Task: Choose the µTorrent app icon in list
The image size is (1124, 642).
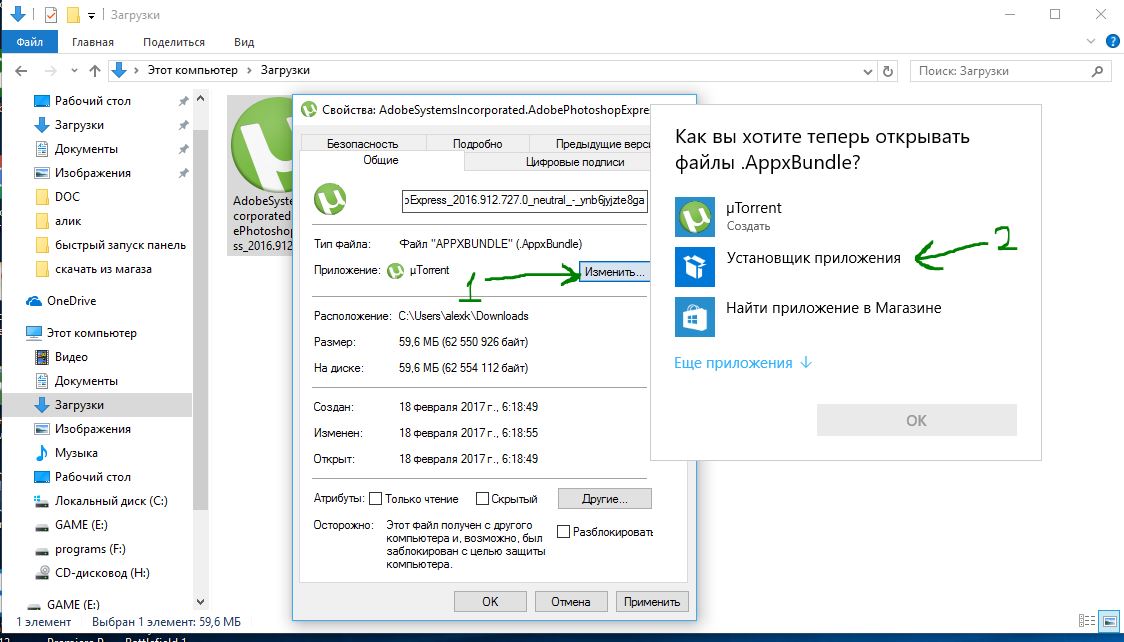Action: coord(695,217)
